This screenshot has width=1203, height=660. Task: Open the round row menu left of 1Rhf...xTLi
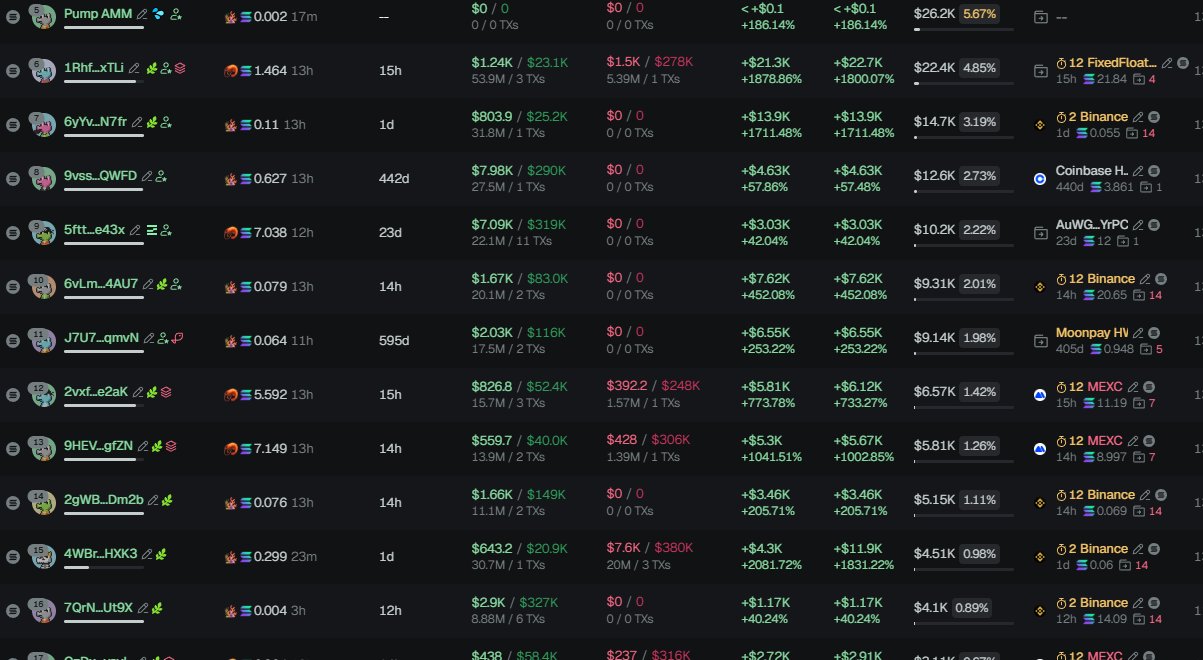coord(12,70)
